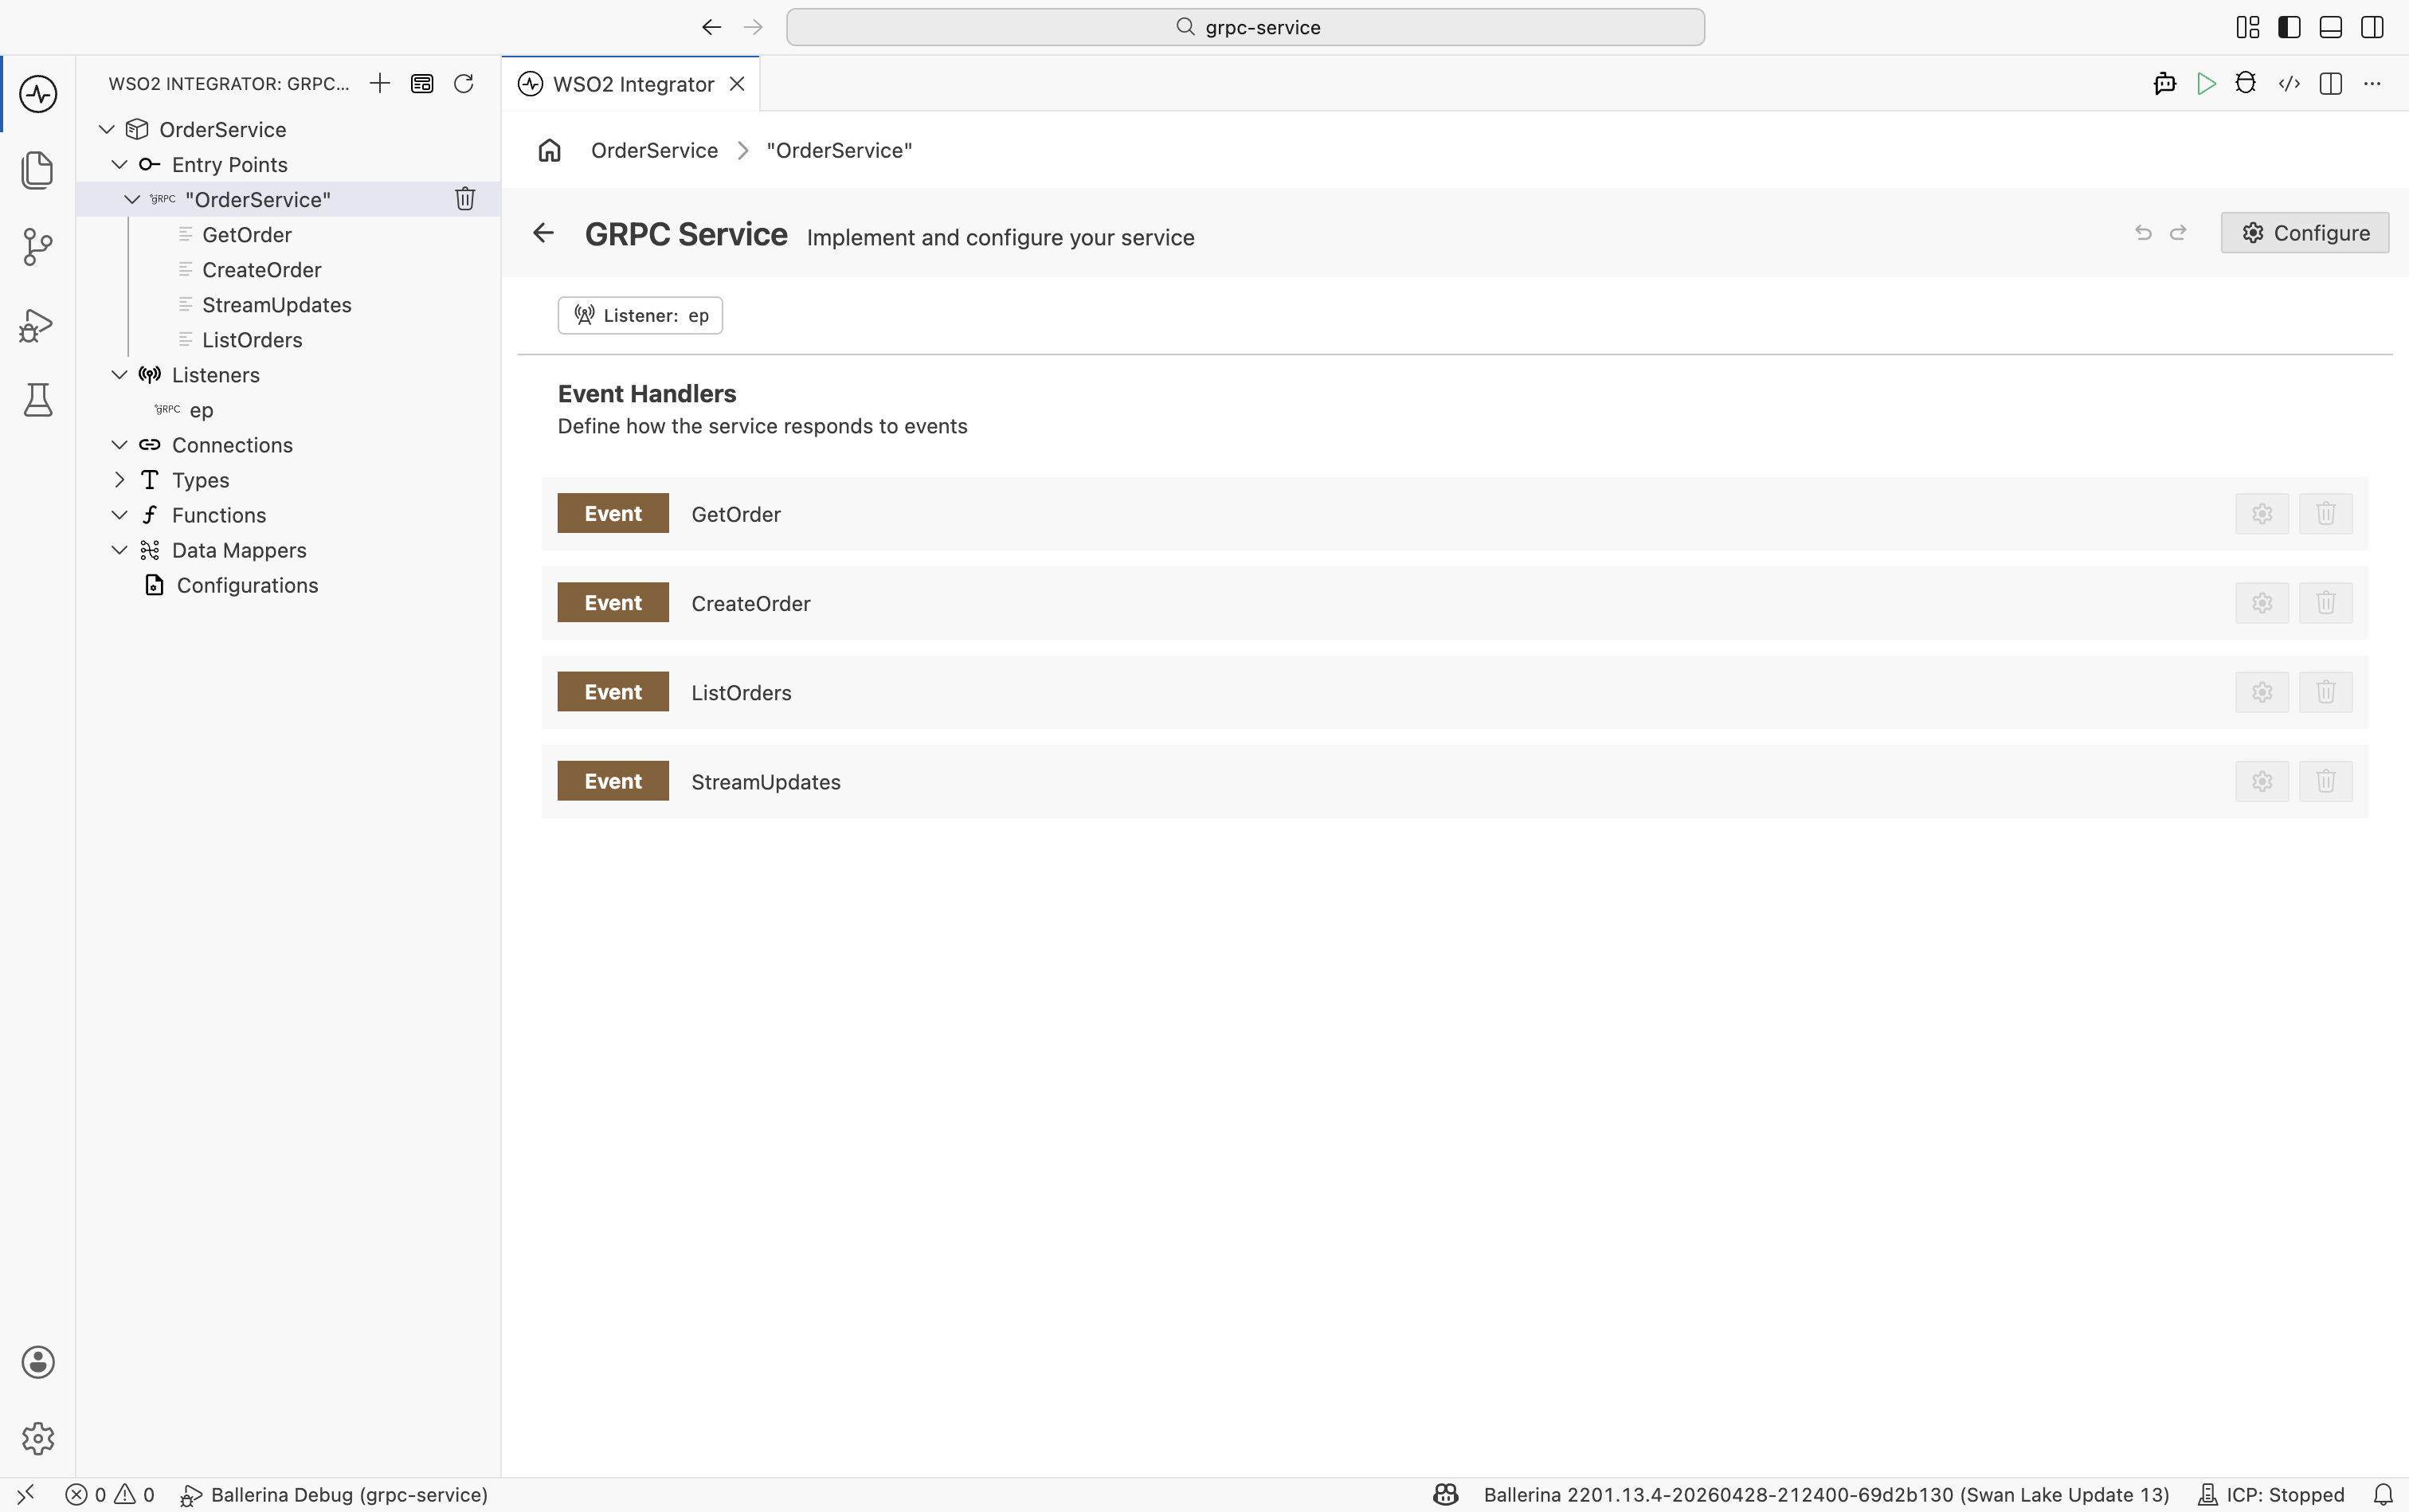Screen dimensions: 2409x1512
Task: Delete the StreamUpdates event handler
Action: pyautogui.click(x=2326, y=781)
